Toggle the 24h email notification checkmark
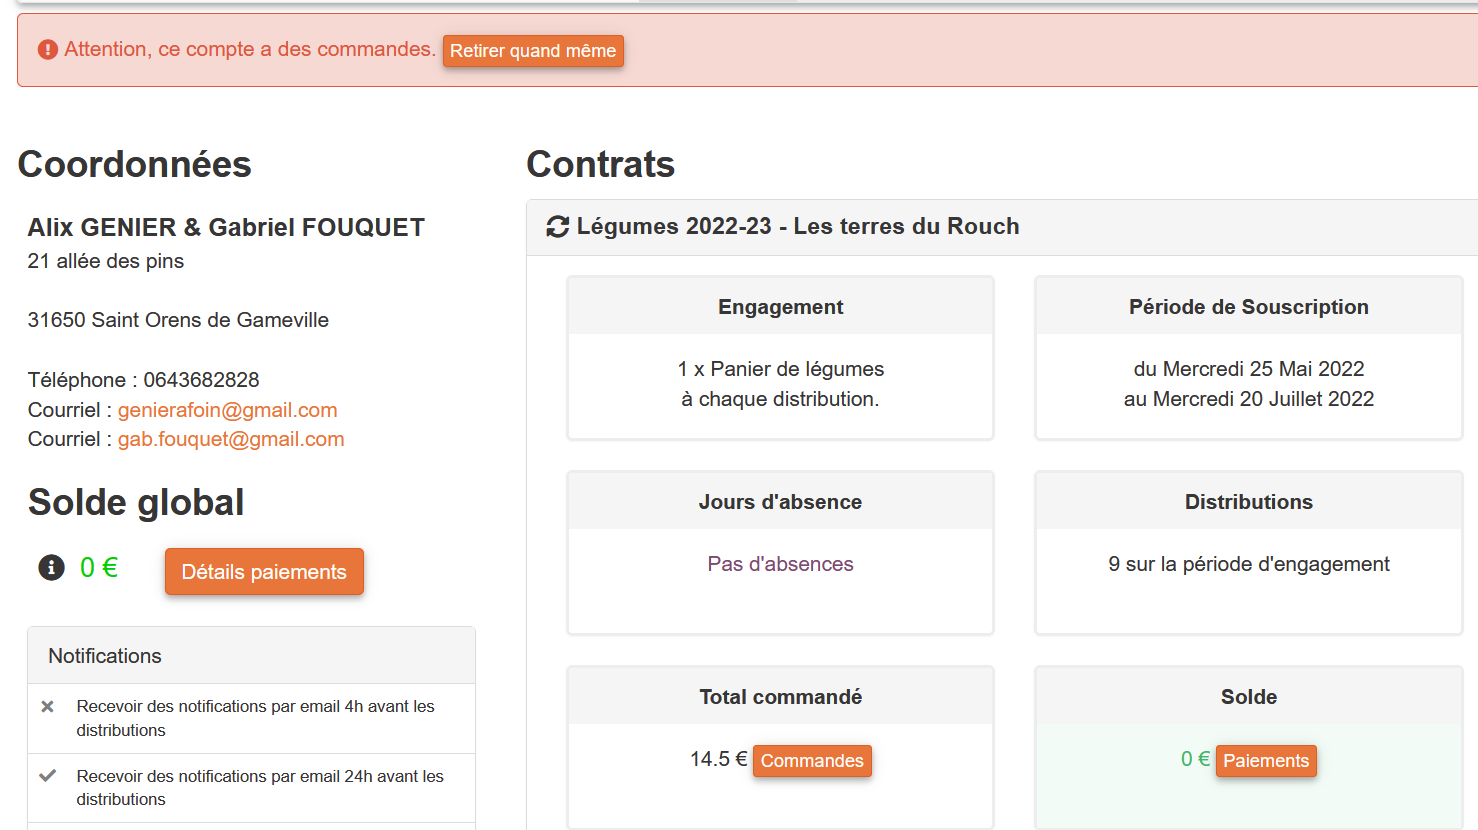1478x830 pixels. (47, 776)
